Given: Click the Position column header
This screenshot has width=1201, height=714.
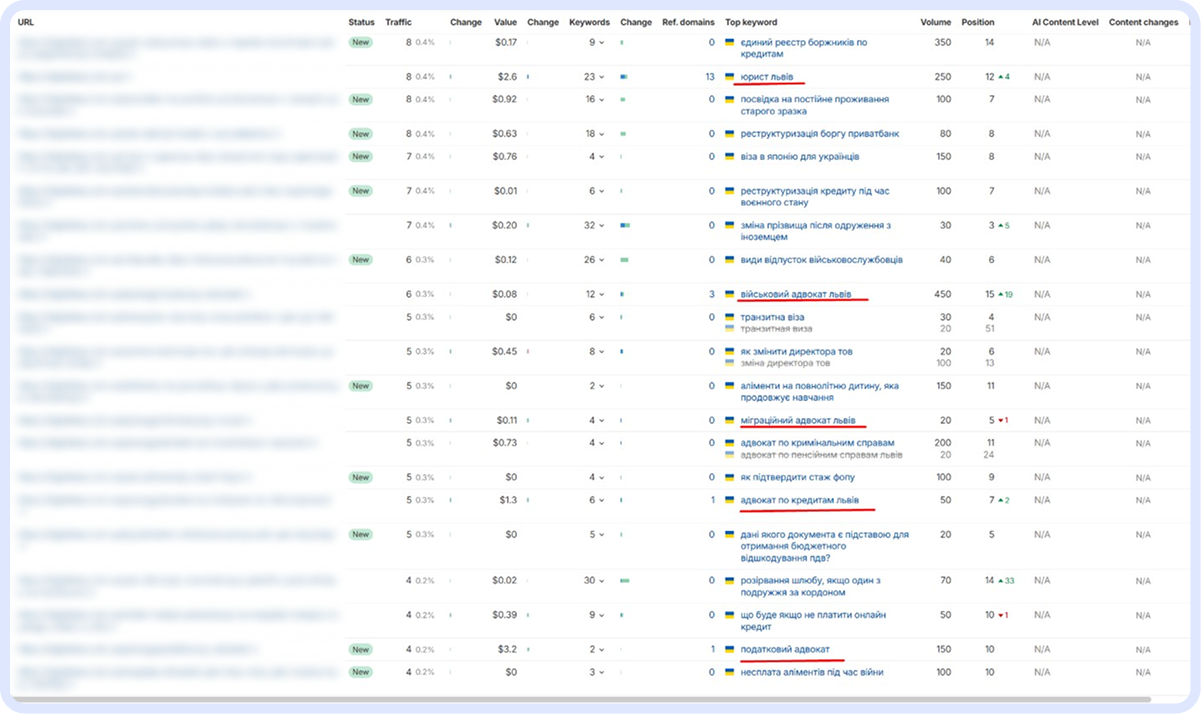Looking at the screenshot, I should (978, 22).
